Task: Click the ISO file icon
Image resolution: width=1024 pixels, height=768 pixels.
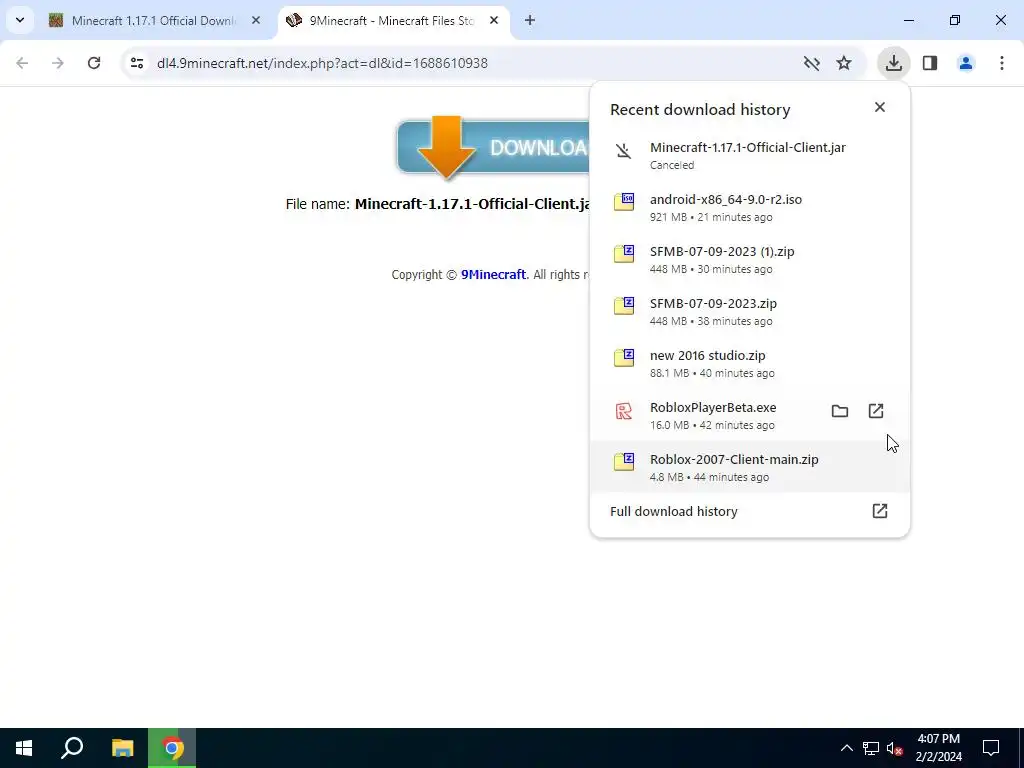Action: pyautogui.click(x=624, y=201)
